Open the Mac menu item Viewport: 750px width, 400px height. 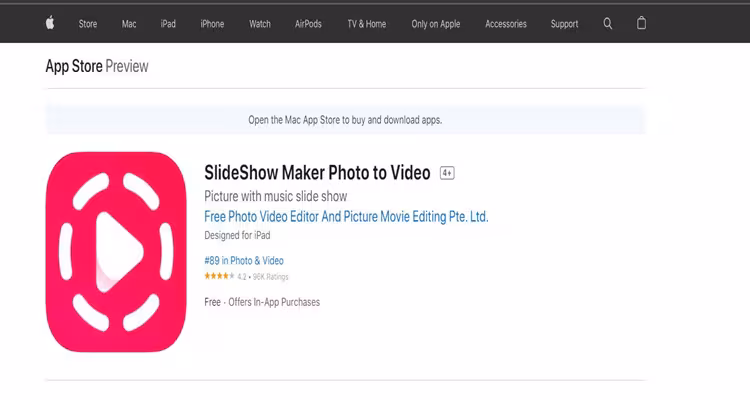[129, 23]
